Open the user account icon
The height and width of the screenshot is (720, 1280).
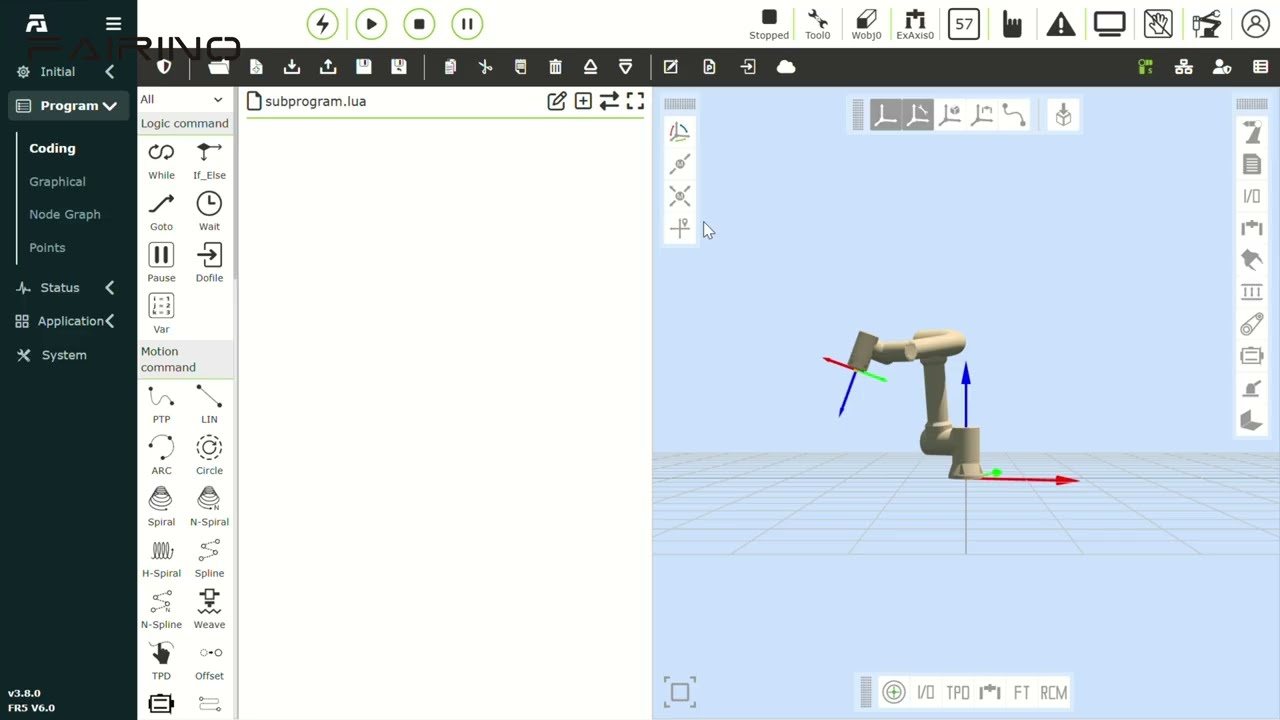coord(1255,24)
